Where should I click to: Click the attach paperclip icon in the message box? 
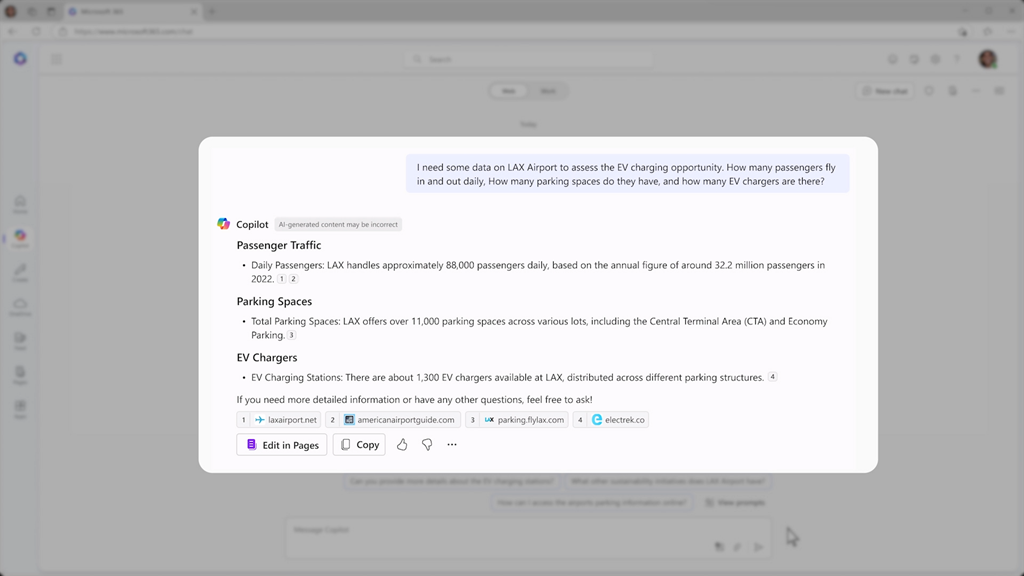[737, 547]
